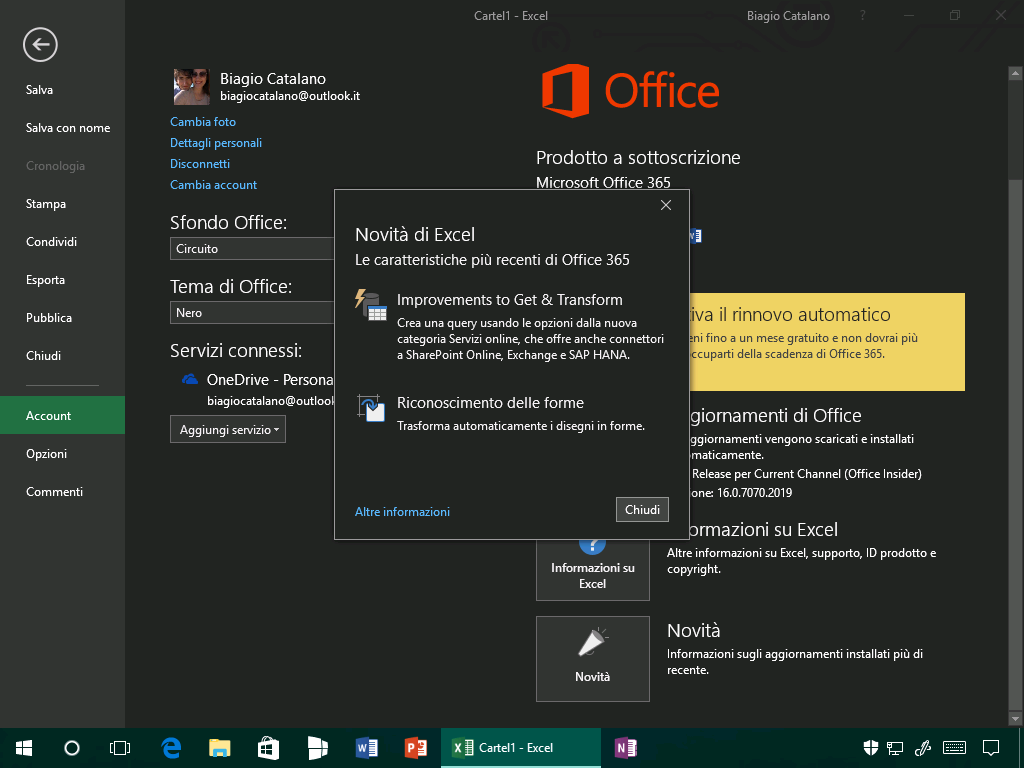Select Salva in the backstage menu
Viewport: 1024px width, 768px height.
point(39,90)
